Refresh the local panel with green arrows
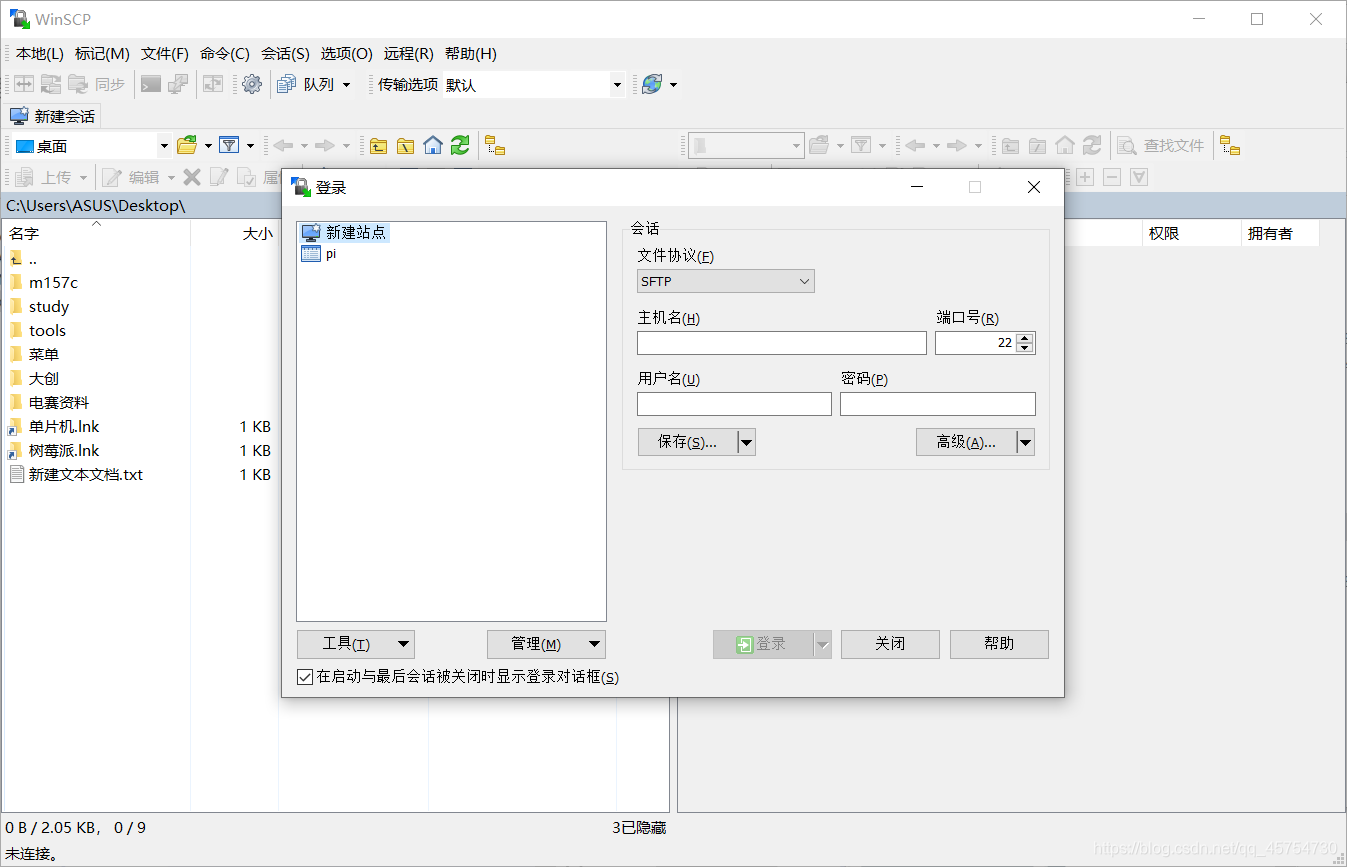 click(460, 146)
